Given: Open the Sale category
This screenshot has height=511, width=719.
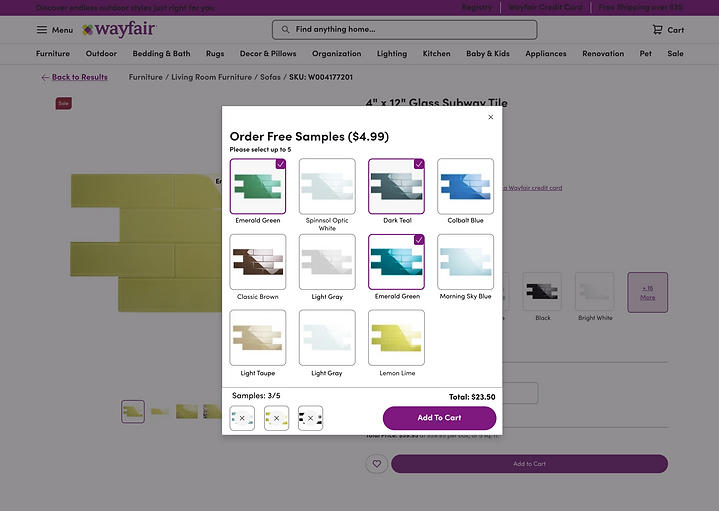Looking at the screenshot, I should [x=675, y=54].
